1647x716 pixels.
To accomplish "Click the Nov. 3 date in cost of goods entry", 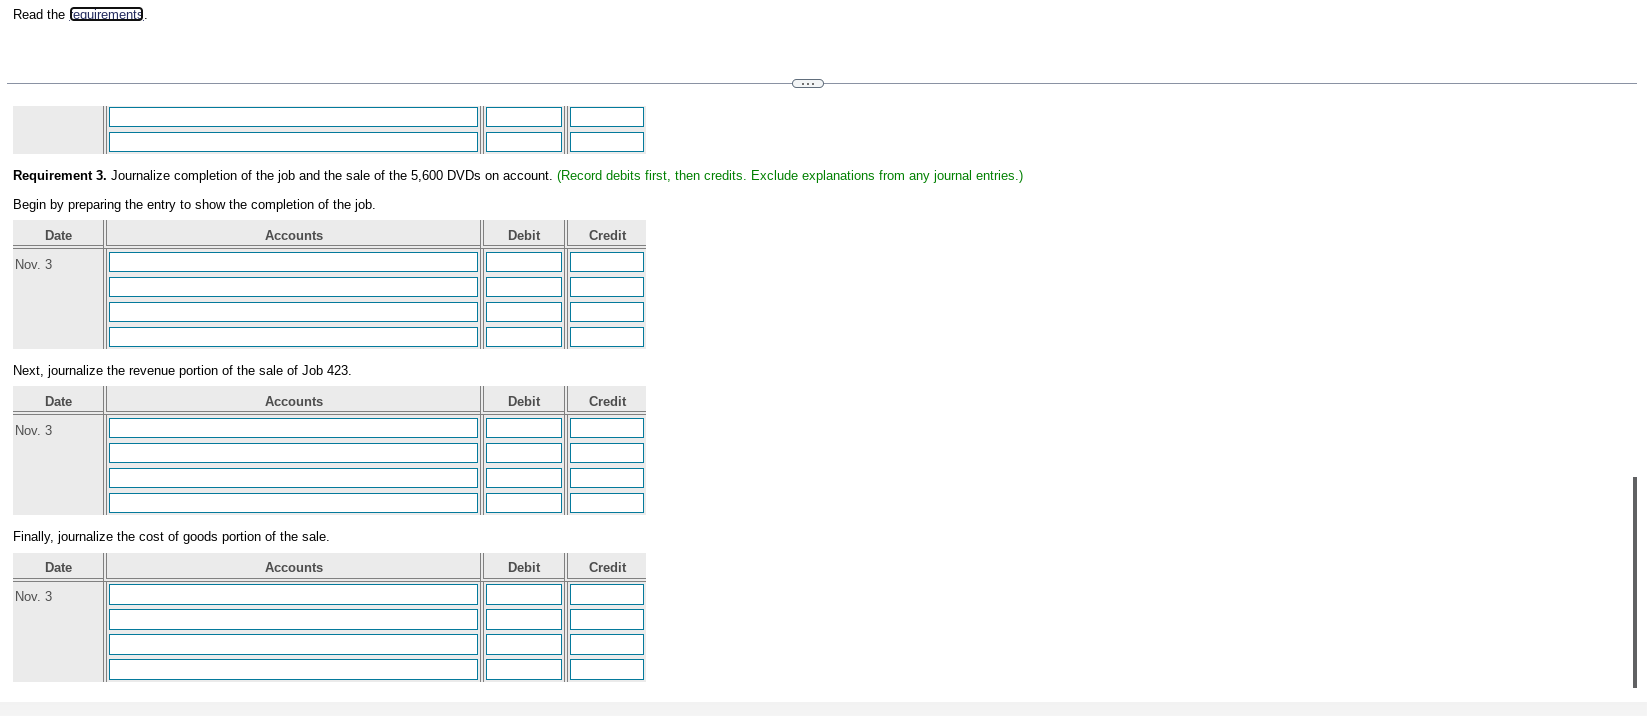I will [34, 596].
